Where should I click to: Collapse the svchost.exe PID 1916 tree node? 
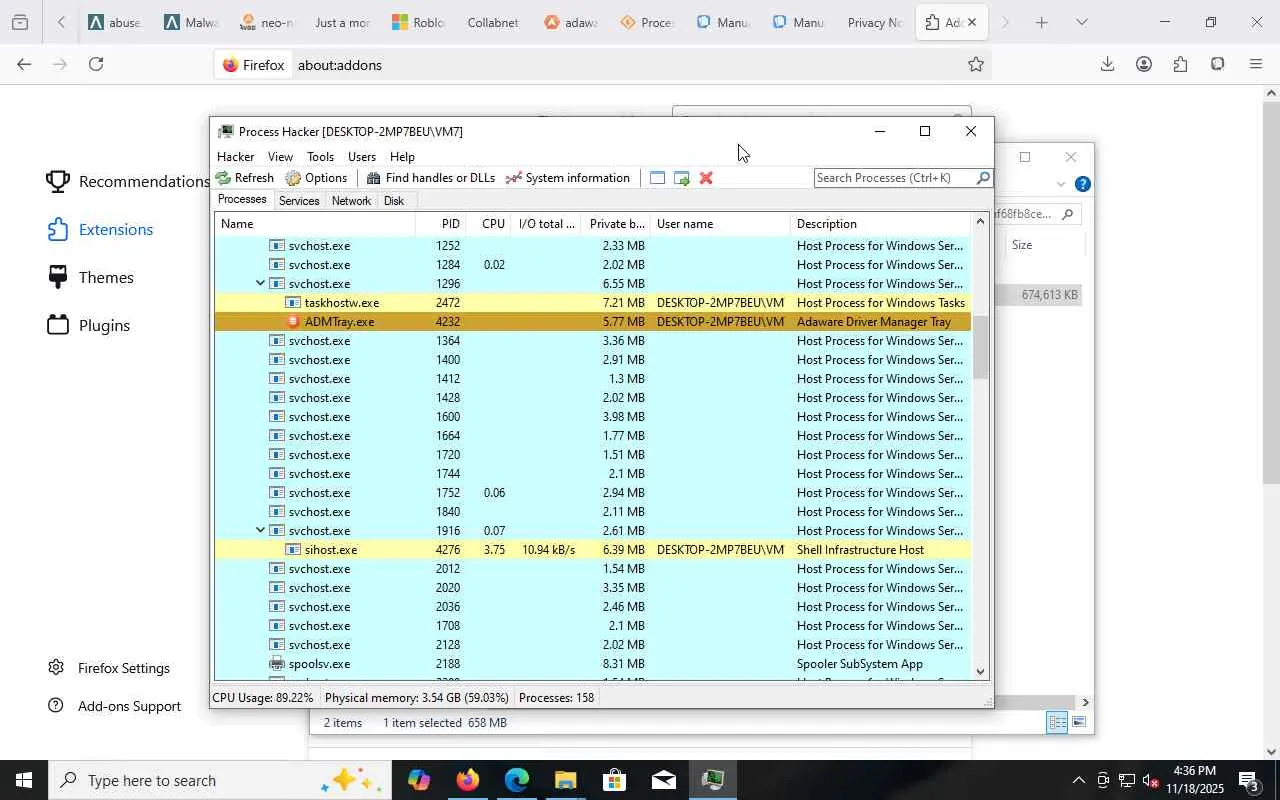(260, 531)
